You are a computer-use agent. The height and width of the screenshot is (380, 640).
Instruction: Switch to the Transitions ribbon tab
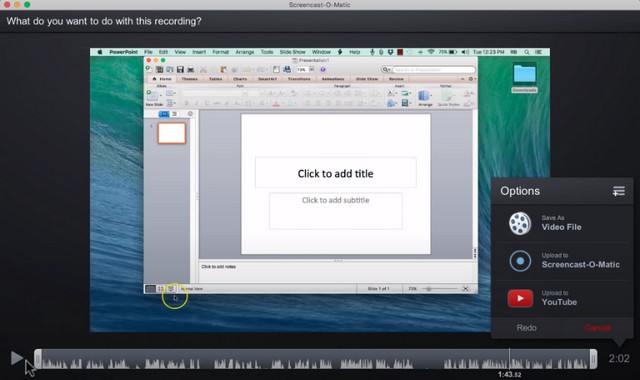point(299,79)
